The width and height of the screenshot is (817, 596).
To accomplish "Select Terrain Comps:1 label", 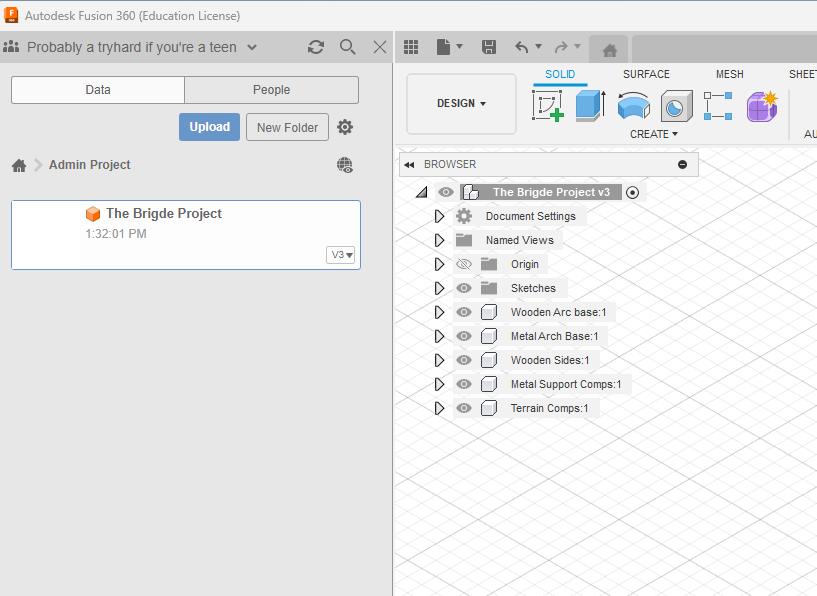I will pyautogui.click(x=549, y=408).
